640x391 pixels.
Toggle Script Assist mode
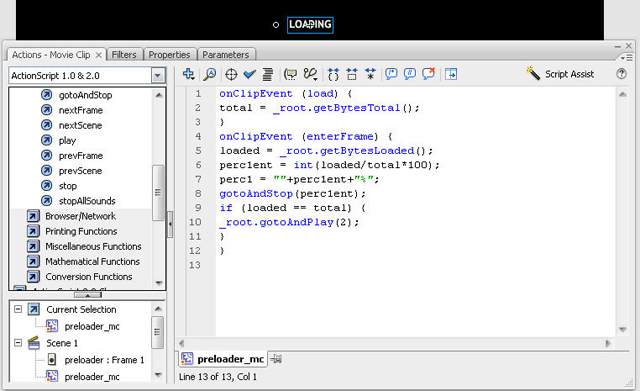coord(560,74)
